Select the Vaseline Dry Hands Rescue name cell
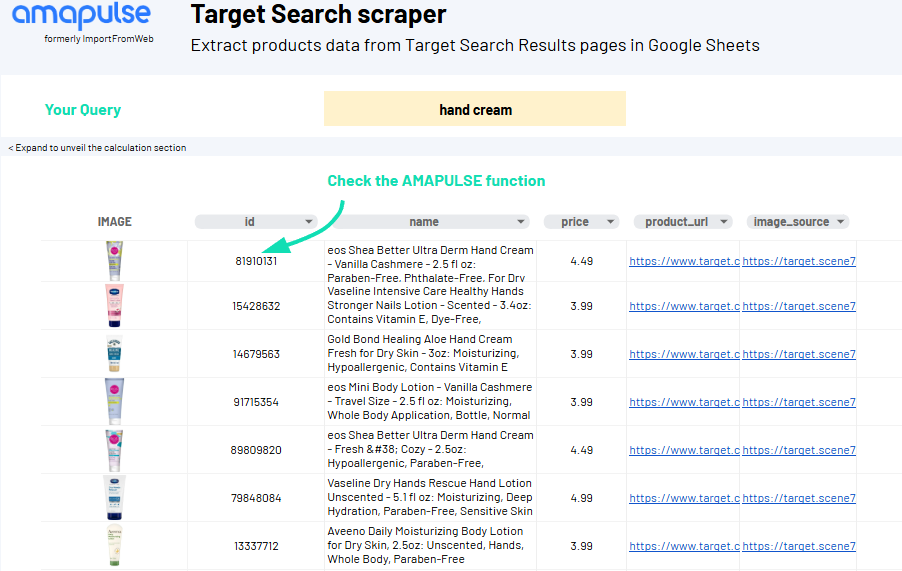This screenshot has height=571, width=902. 430,498
